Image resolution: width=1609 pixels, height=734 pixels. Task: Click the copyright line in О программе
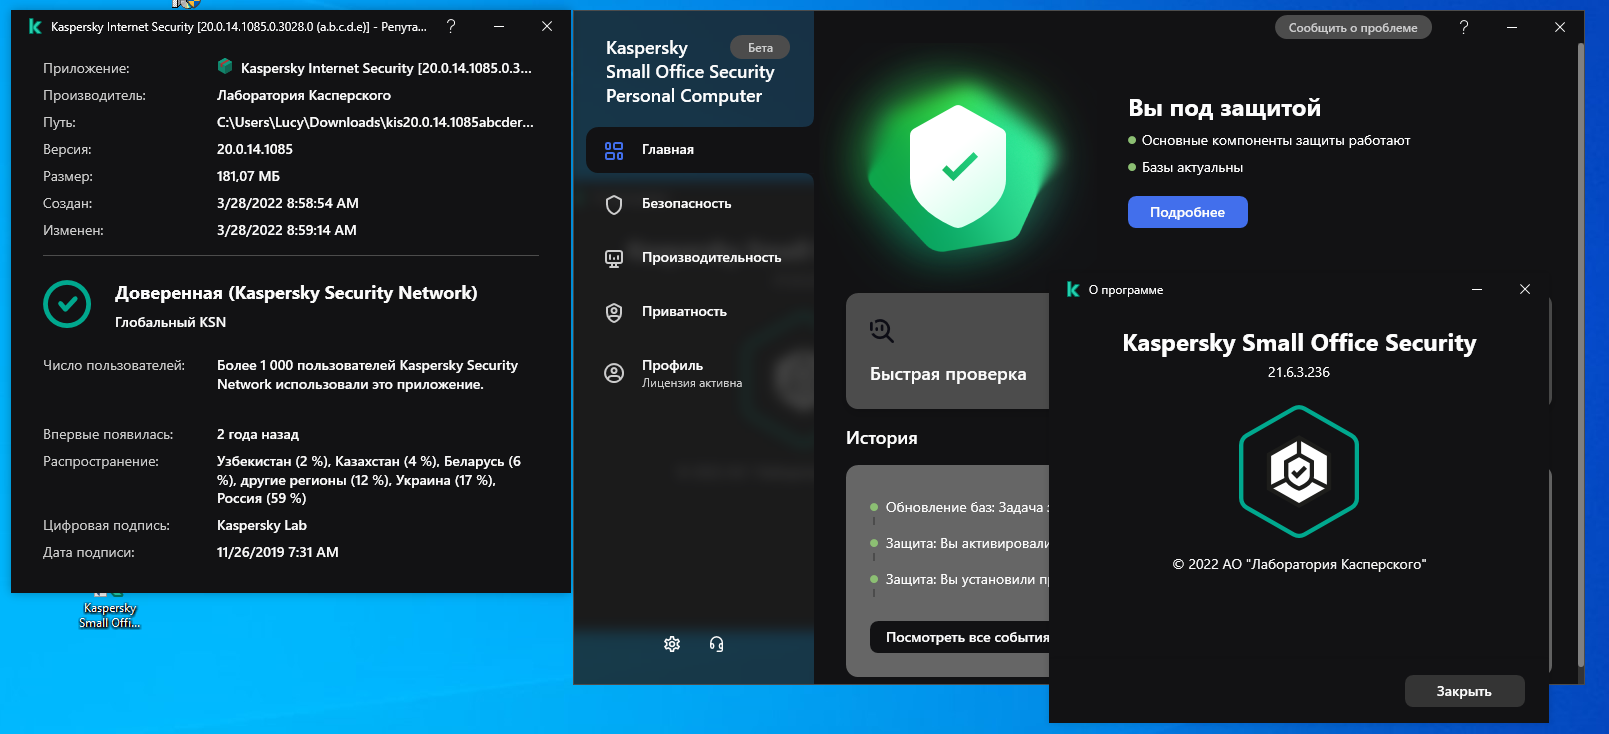1299,564
